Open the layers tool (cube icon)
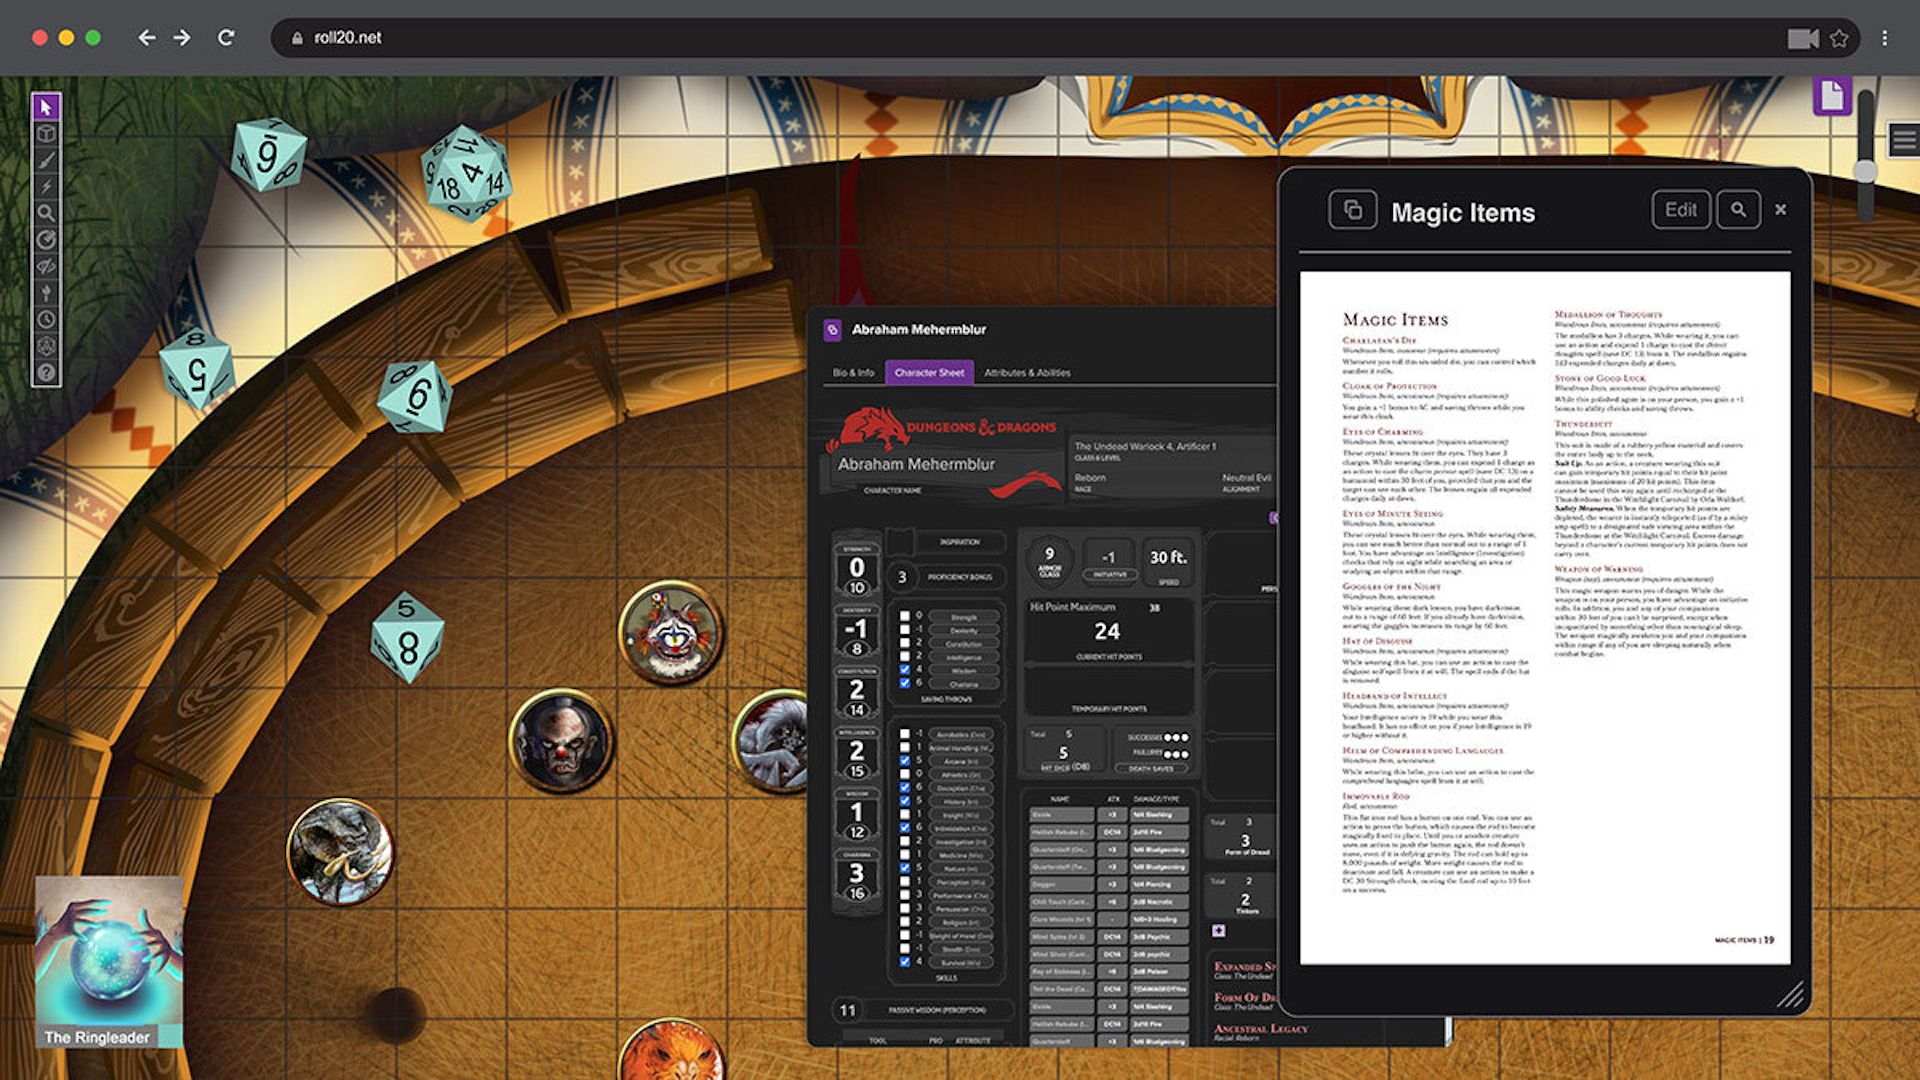 [x=47, y=133]
